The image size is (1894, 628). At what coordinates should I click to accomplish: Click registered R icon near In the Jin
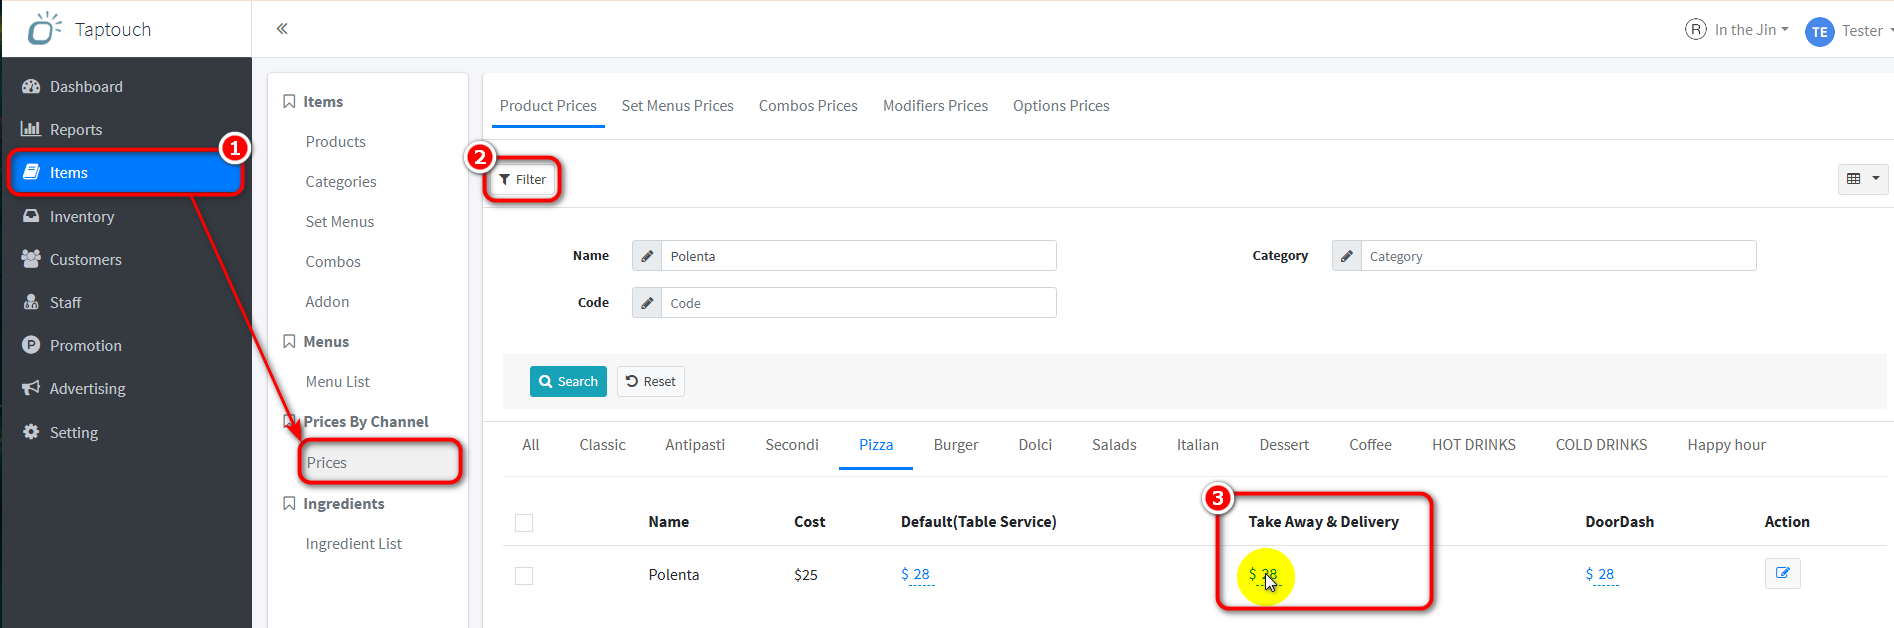pyautogui.click(x=1696, y=30)
